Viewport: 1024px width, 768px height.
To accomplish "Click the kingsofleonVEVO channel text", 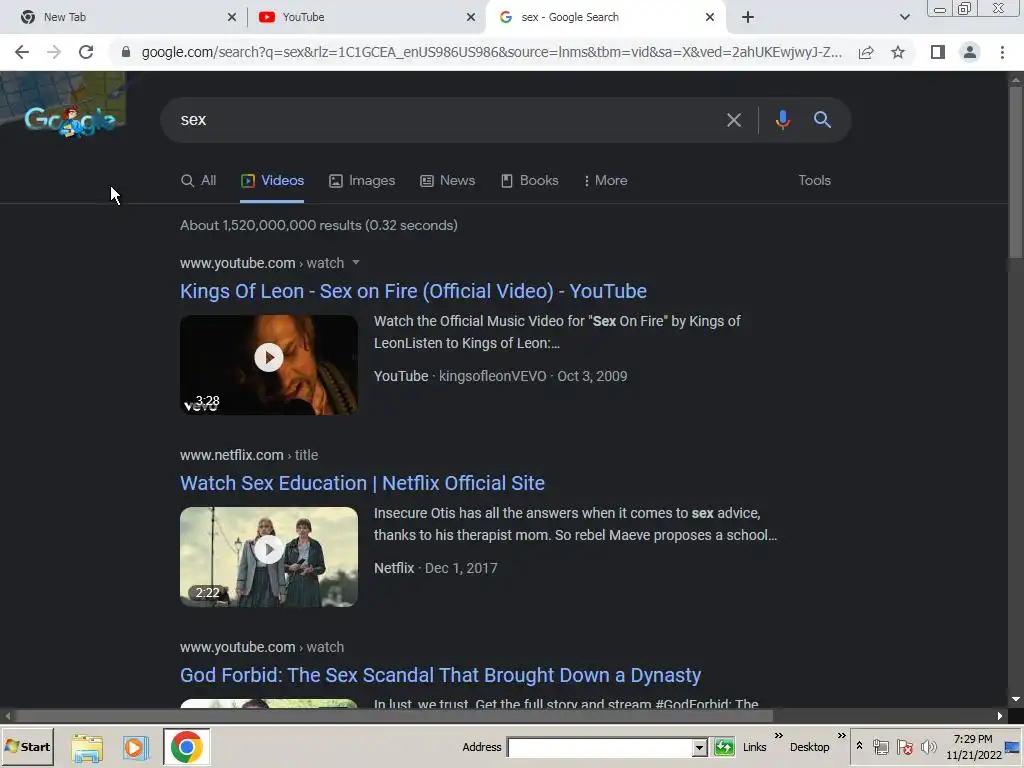I will click(x=492, y=376).
